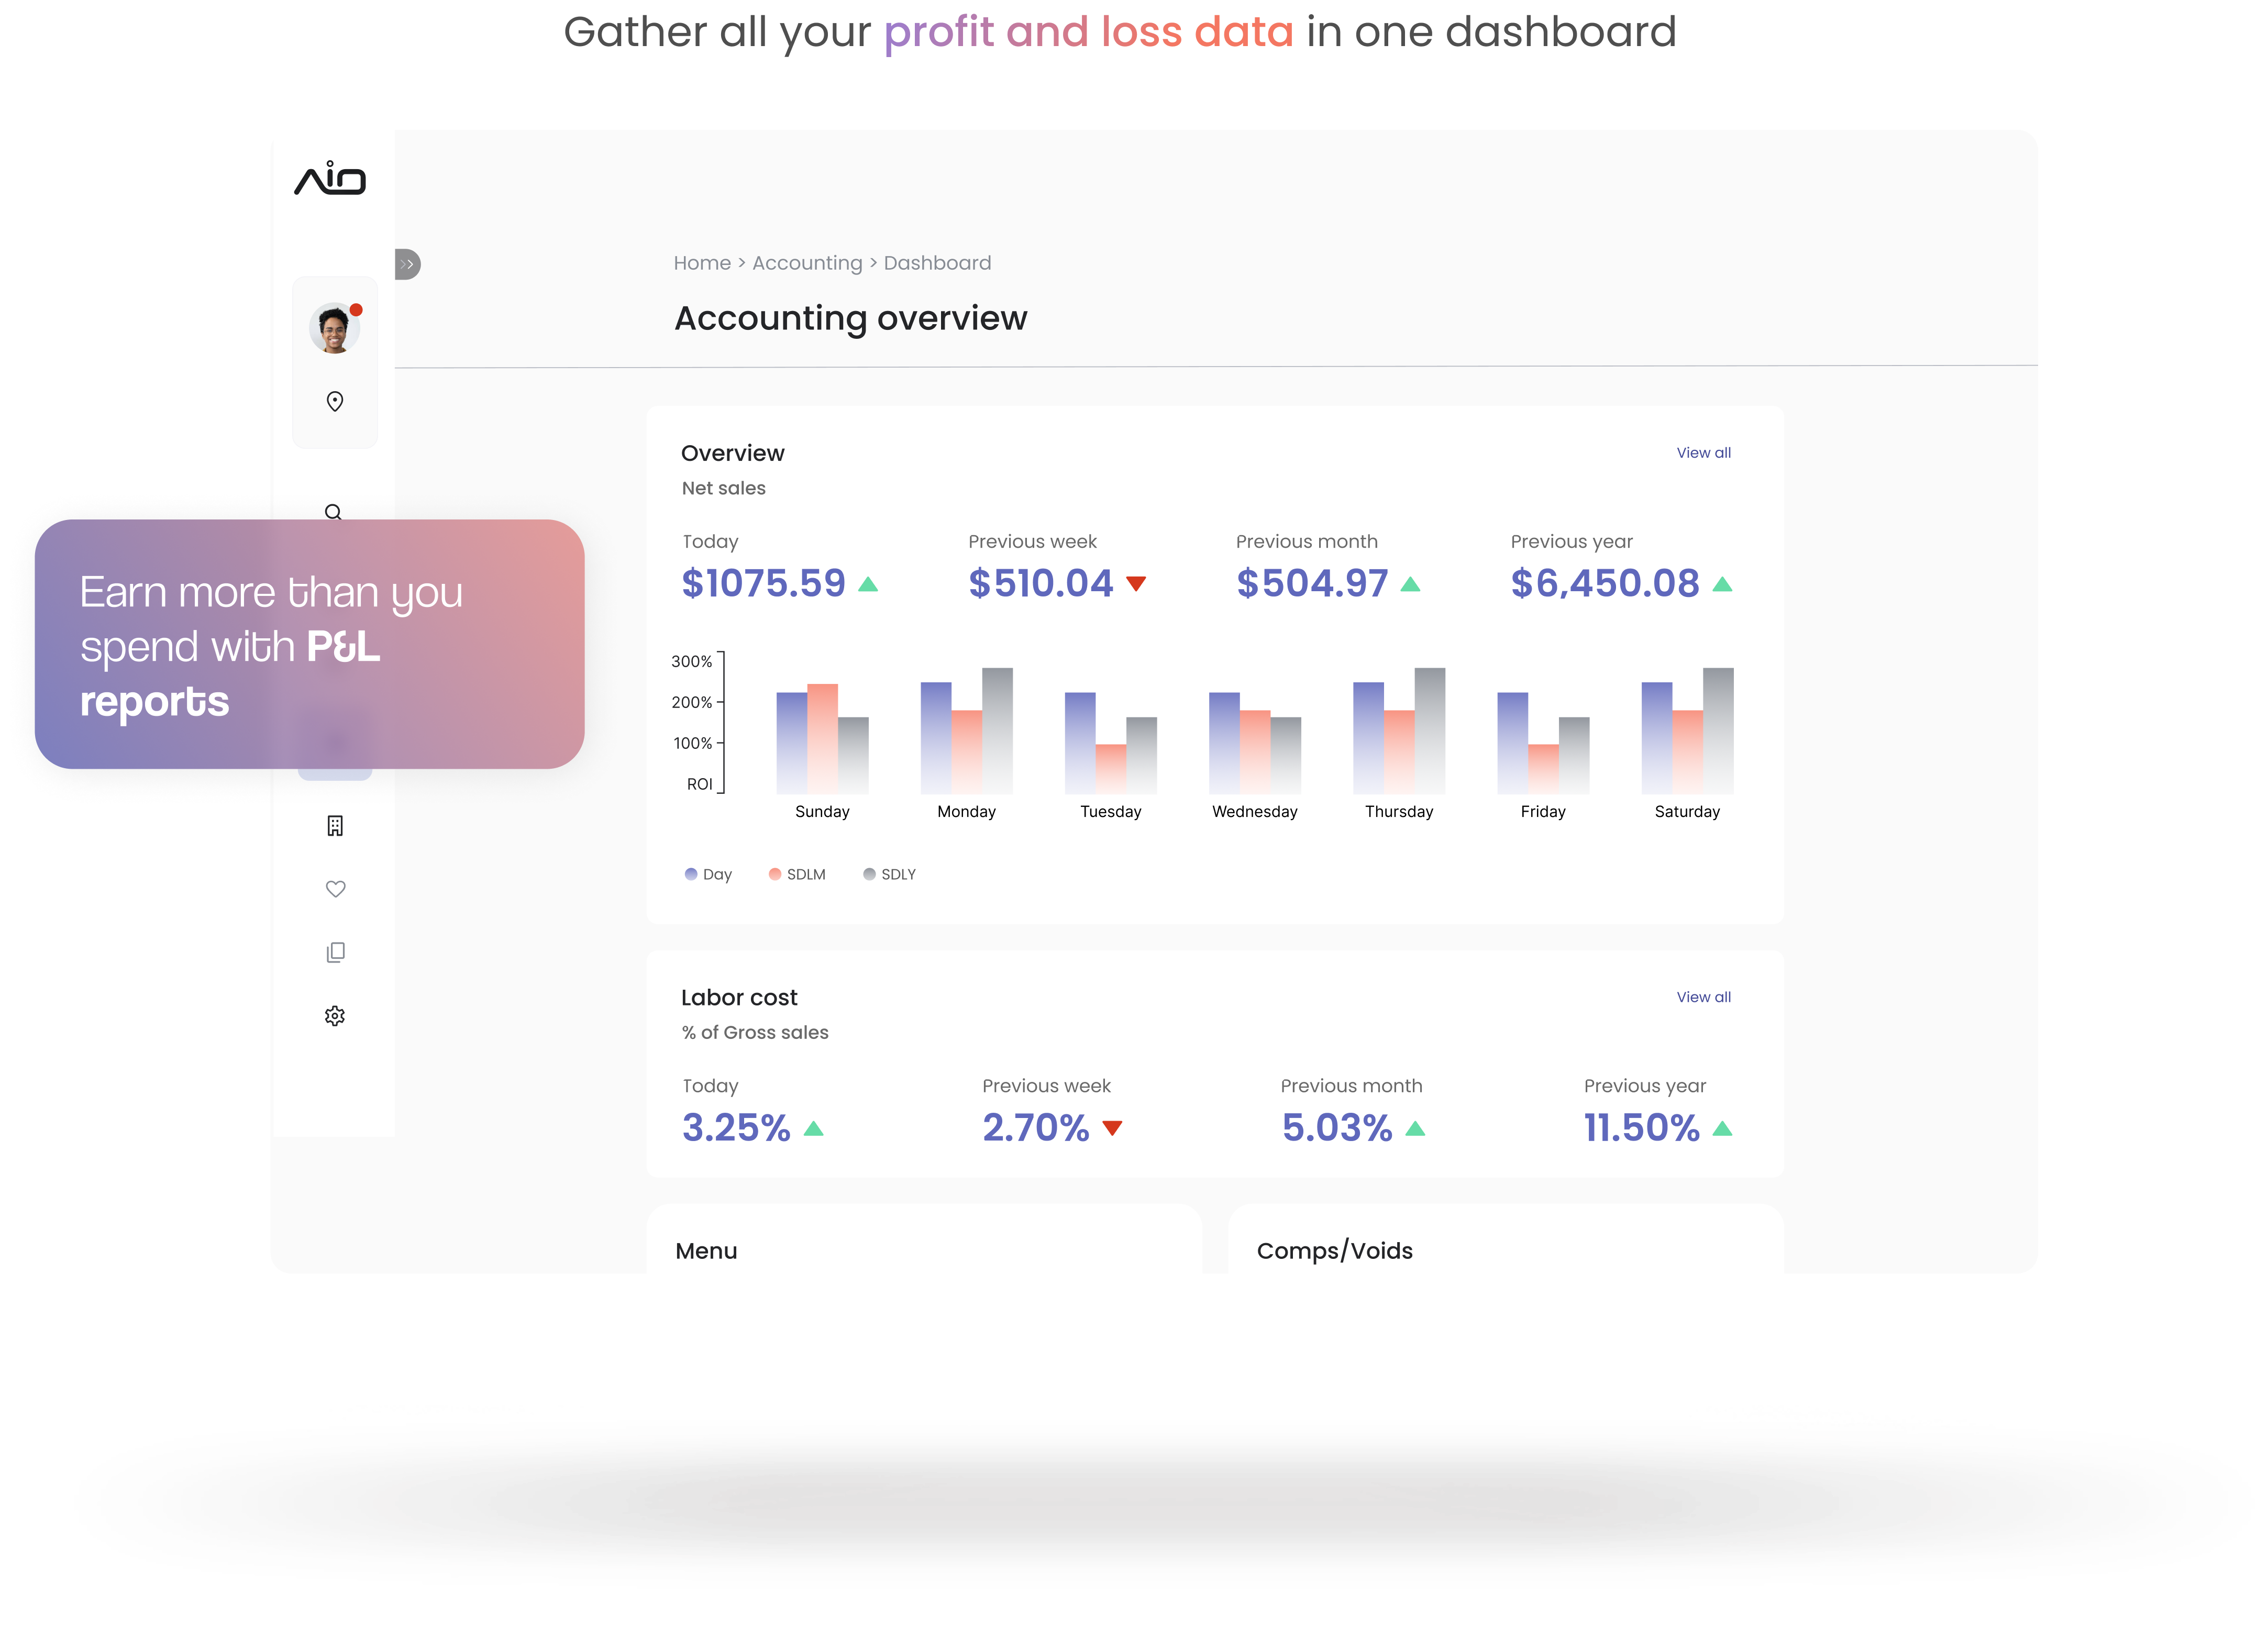2268x1638 pixels.
Task: Toggle the Day legend series
Action: pos(708,874)
